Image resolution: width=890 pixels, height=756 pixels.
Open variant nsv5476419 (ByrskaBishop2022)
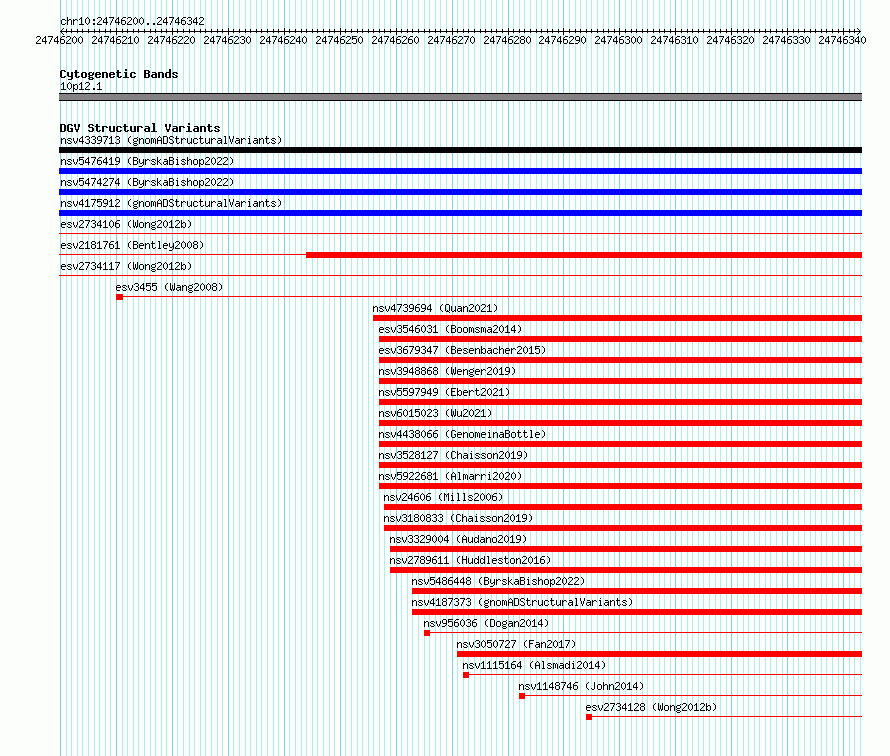click(x=147, y=161)
